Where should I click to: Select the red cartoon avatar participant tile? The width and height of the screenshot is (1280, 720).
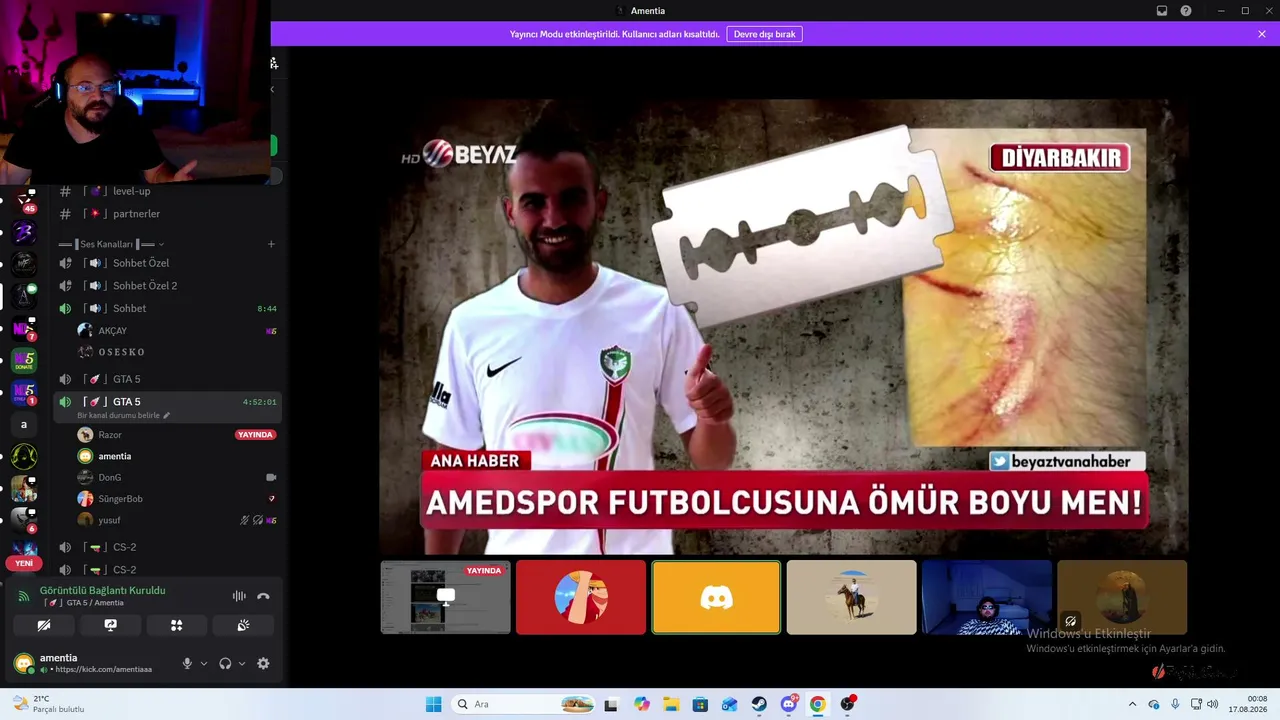click(x=581, y=597)
